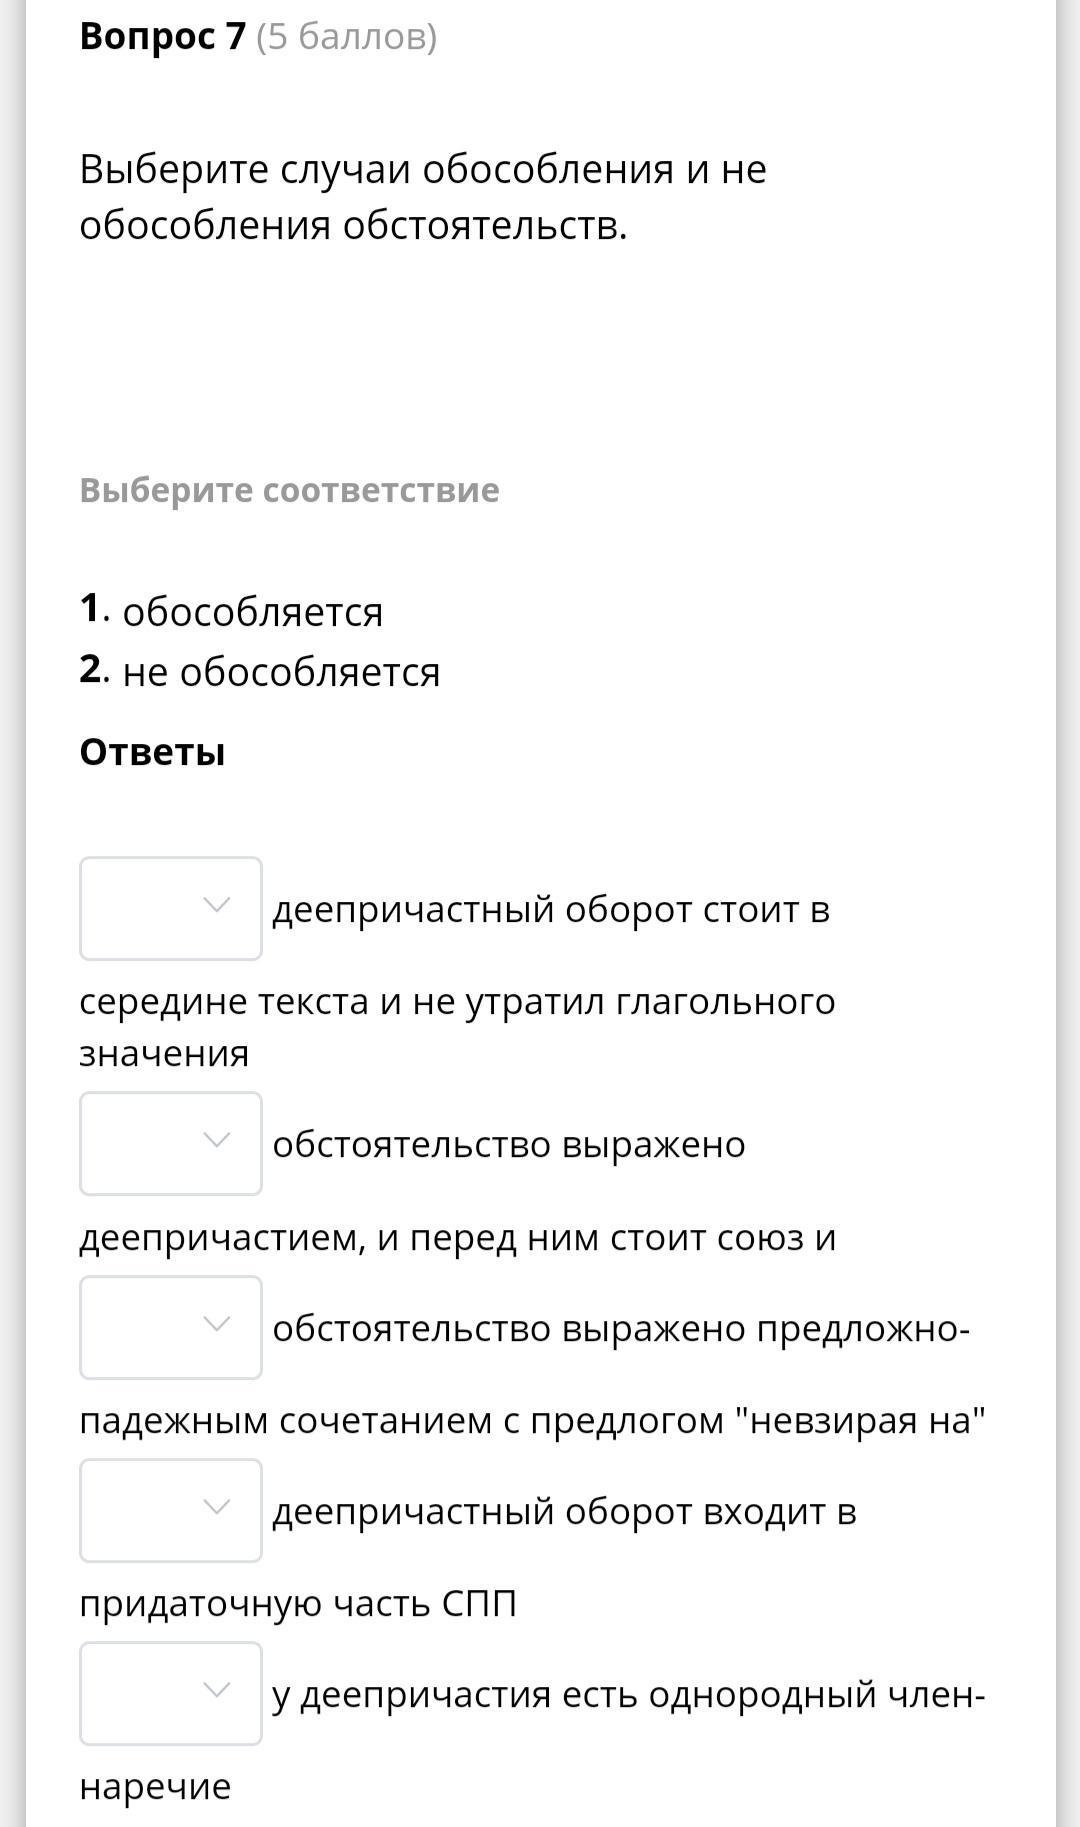Click chevron arrow beside 'деепричастный оборот входит в'

(x=216, y=1507)
